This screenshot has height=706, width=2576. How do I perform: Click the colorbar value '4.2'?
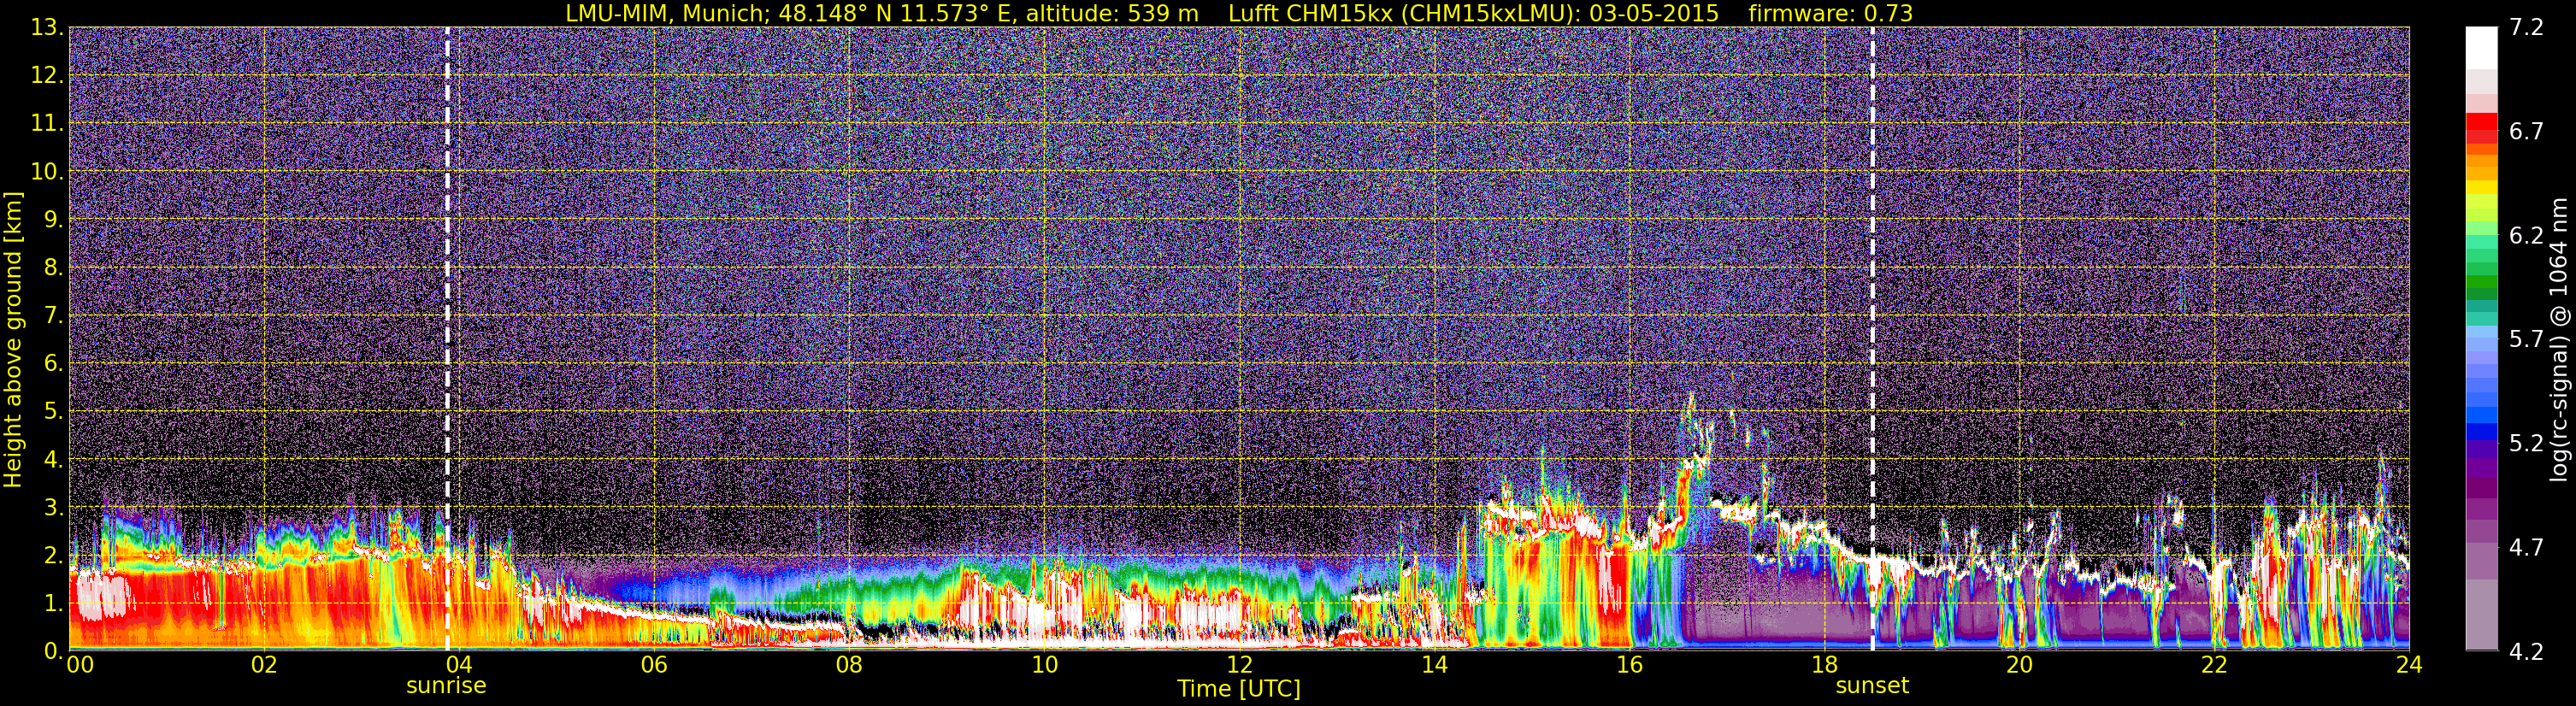click(x=2526, y=651)
